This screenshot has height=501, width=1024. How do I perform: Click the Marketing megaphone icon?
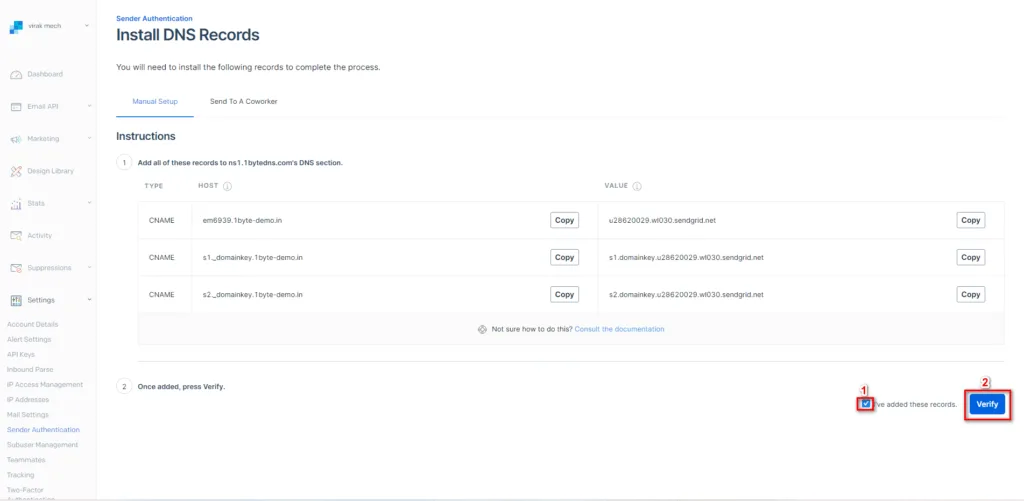16,139
